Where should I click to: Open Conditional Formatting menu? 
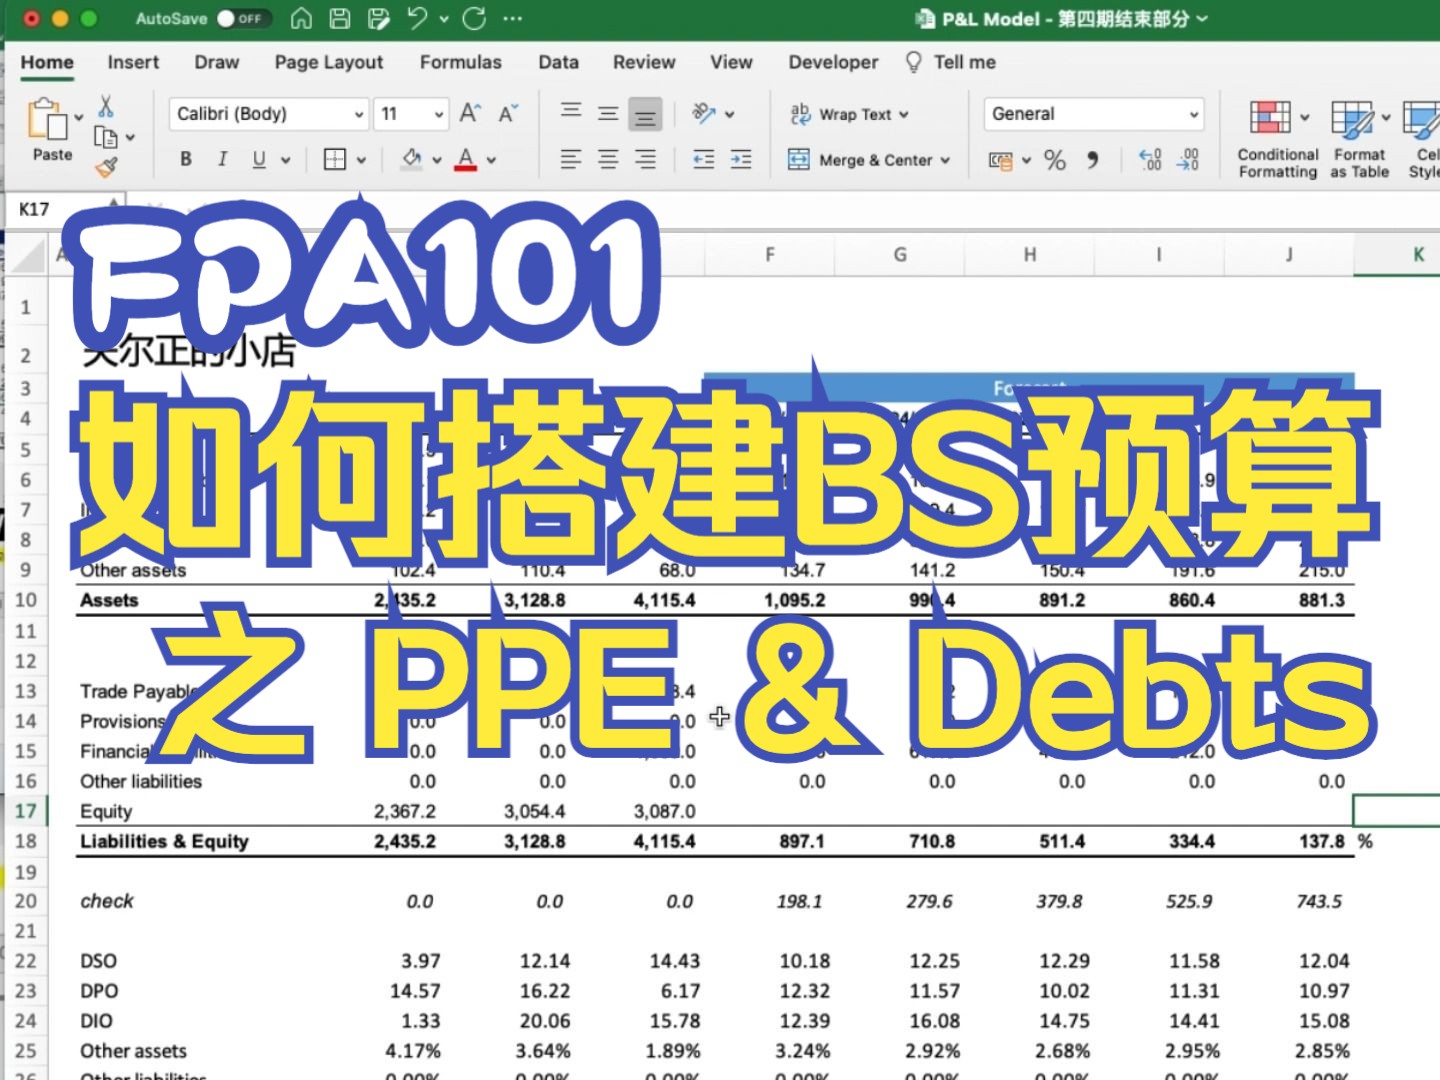tap(1278, 139)
